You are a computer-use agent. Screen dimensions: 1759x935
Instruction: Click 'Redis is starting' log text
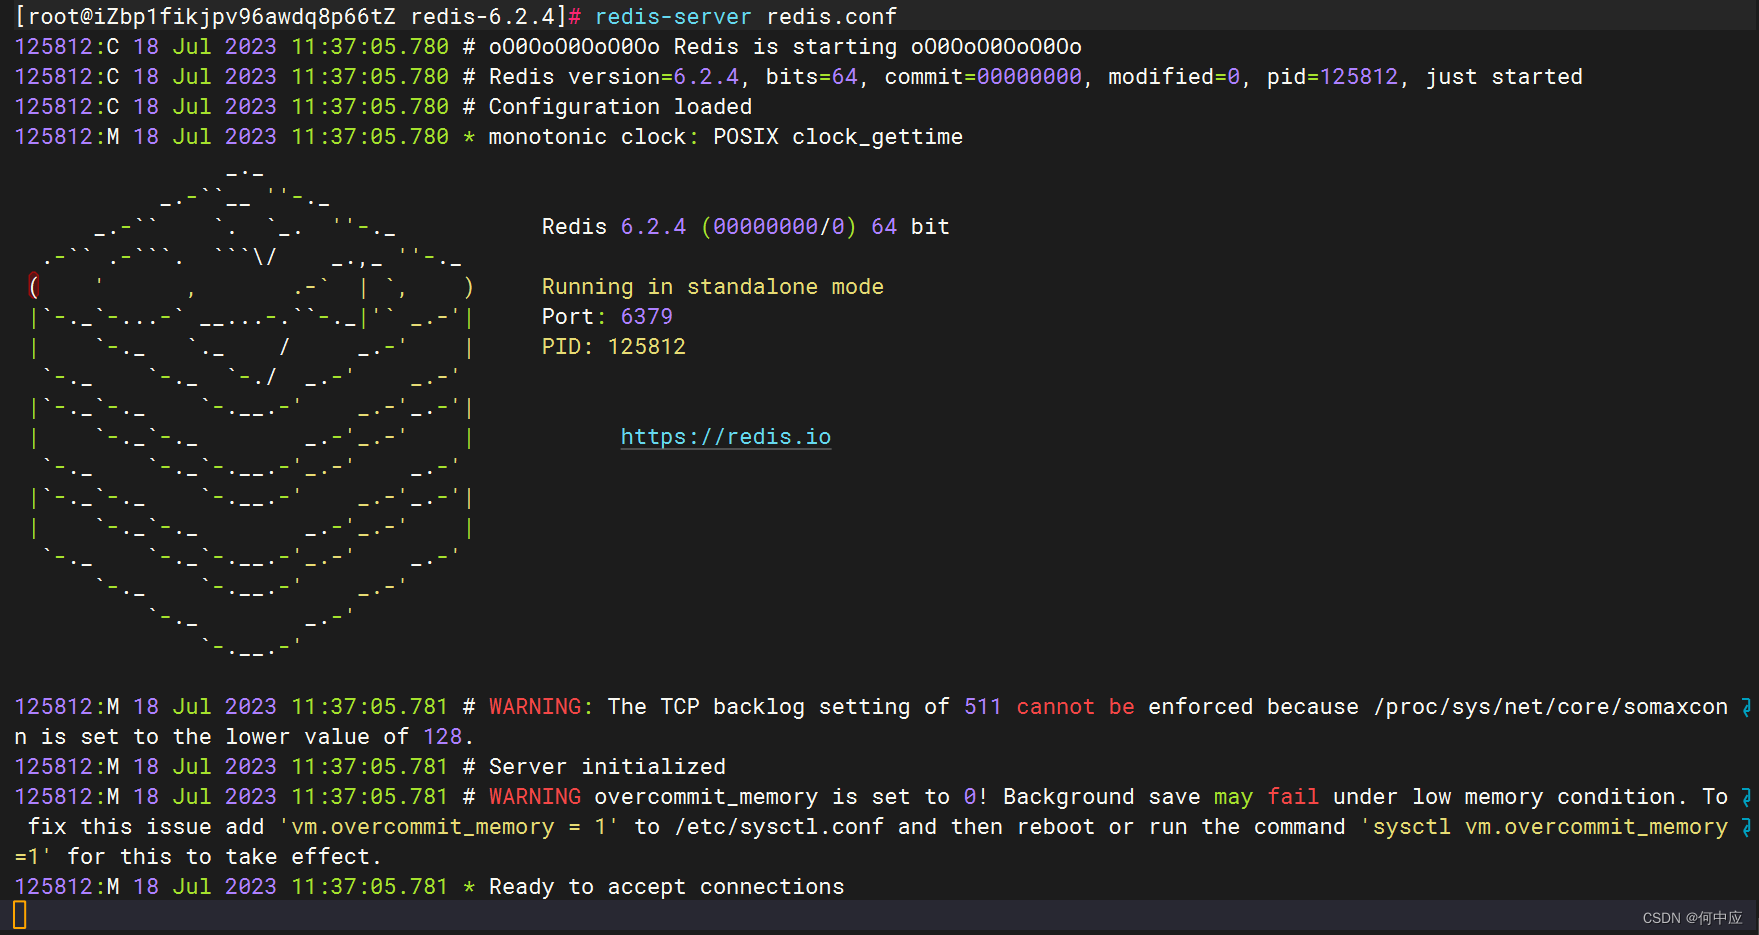click(x=785, y=47)
